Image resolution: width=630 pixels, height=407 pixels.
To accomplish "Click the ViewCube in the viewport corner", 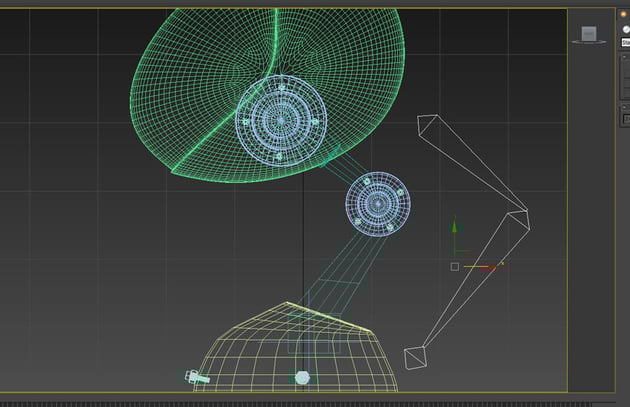I will pos(589,35).
